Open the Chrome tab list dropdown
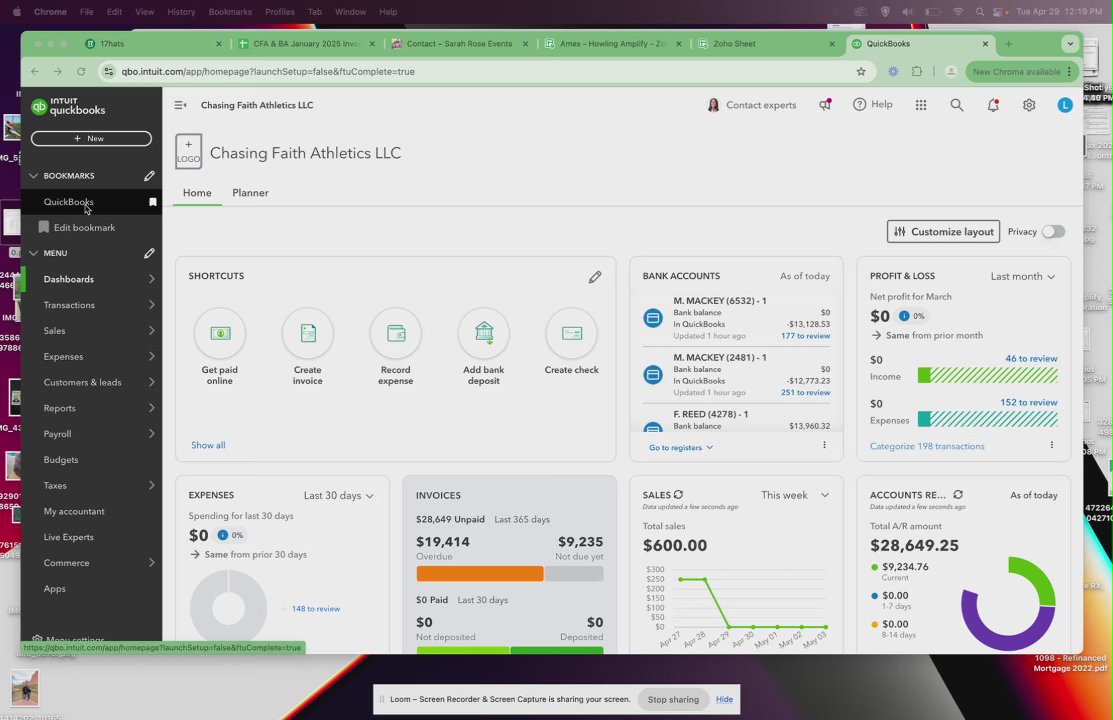The width and height of the screenshot is (1113, 720). click(x=1070, y=44)
